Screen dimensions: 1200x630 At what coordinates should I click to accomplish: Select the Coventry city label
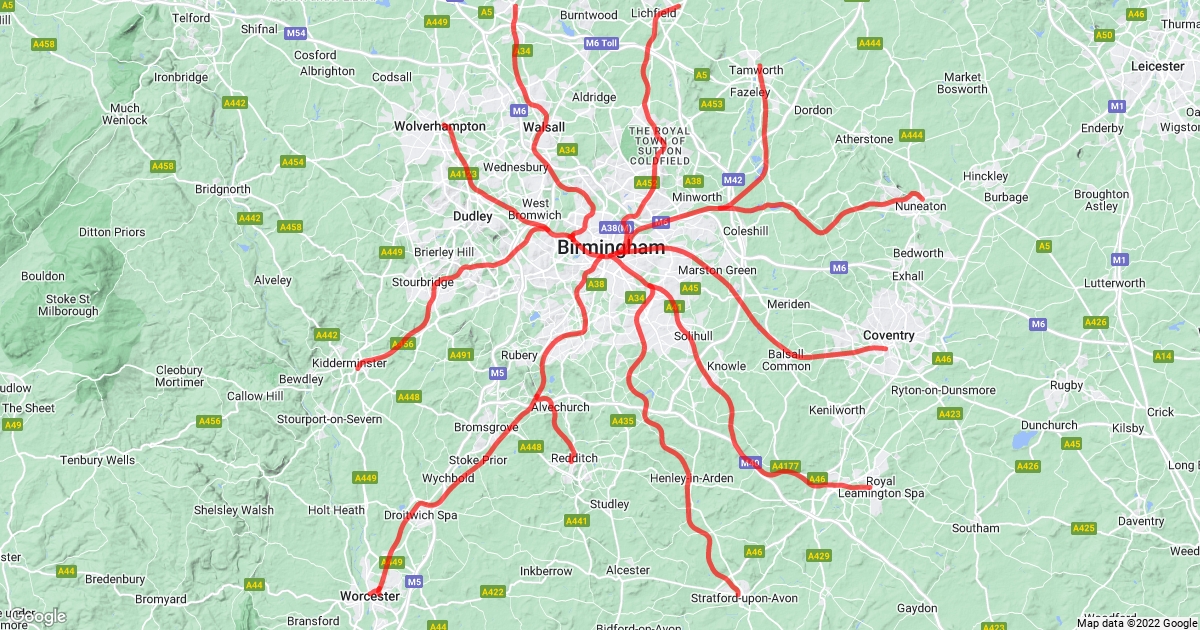tap(889, 336)
